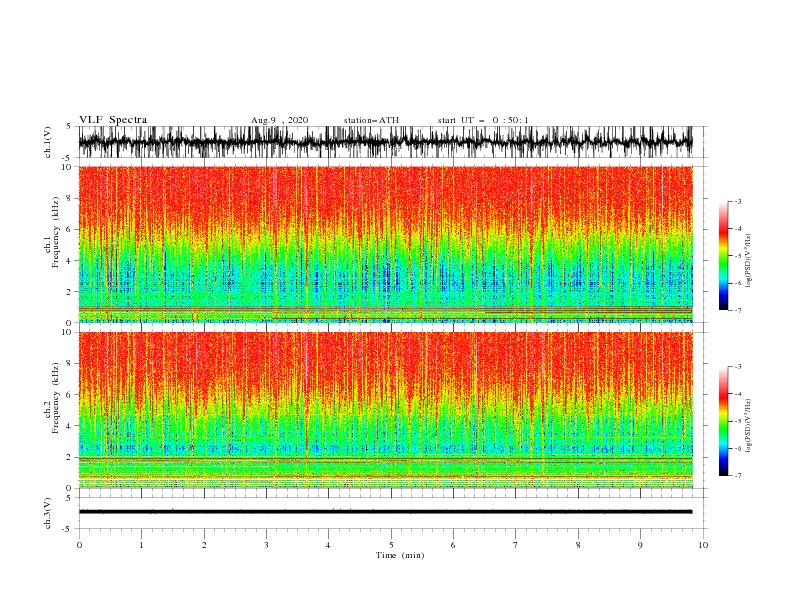Click the 'Time (min)' axis label

coord(400,555)
